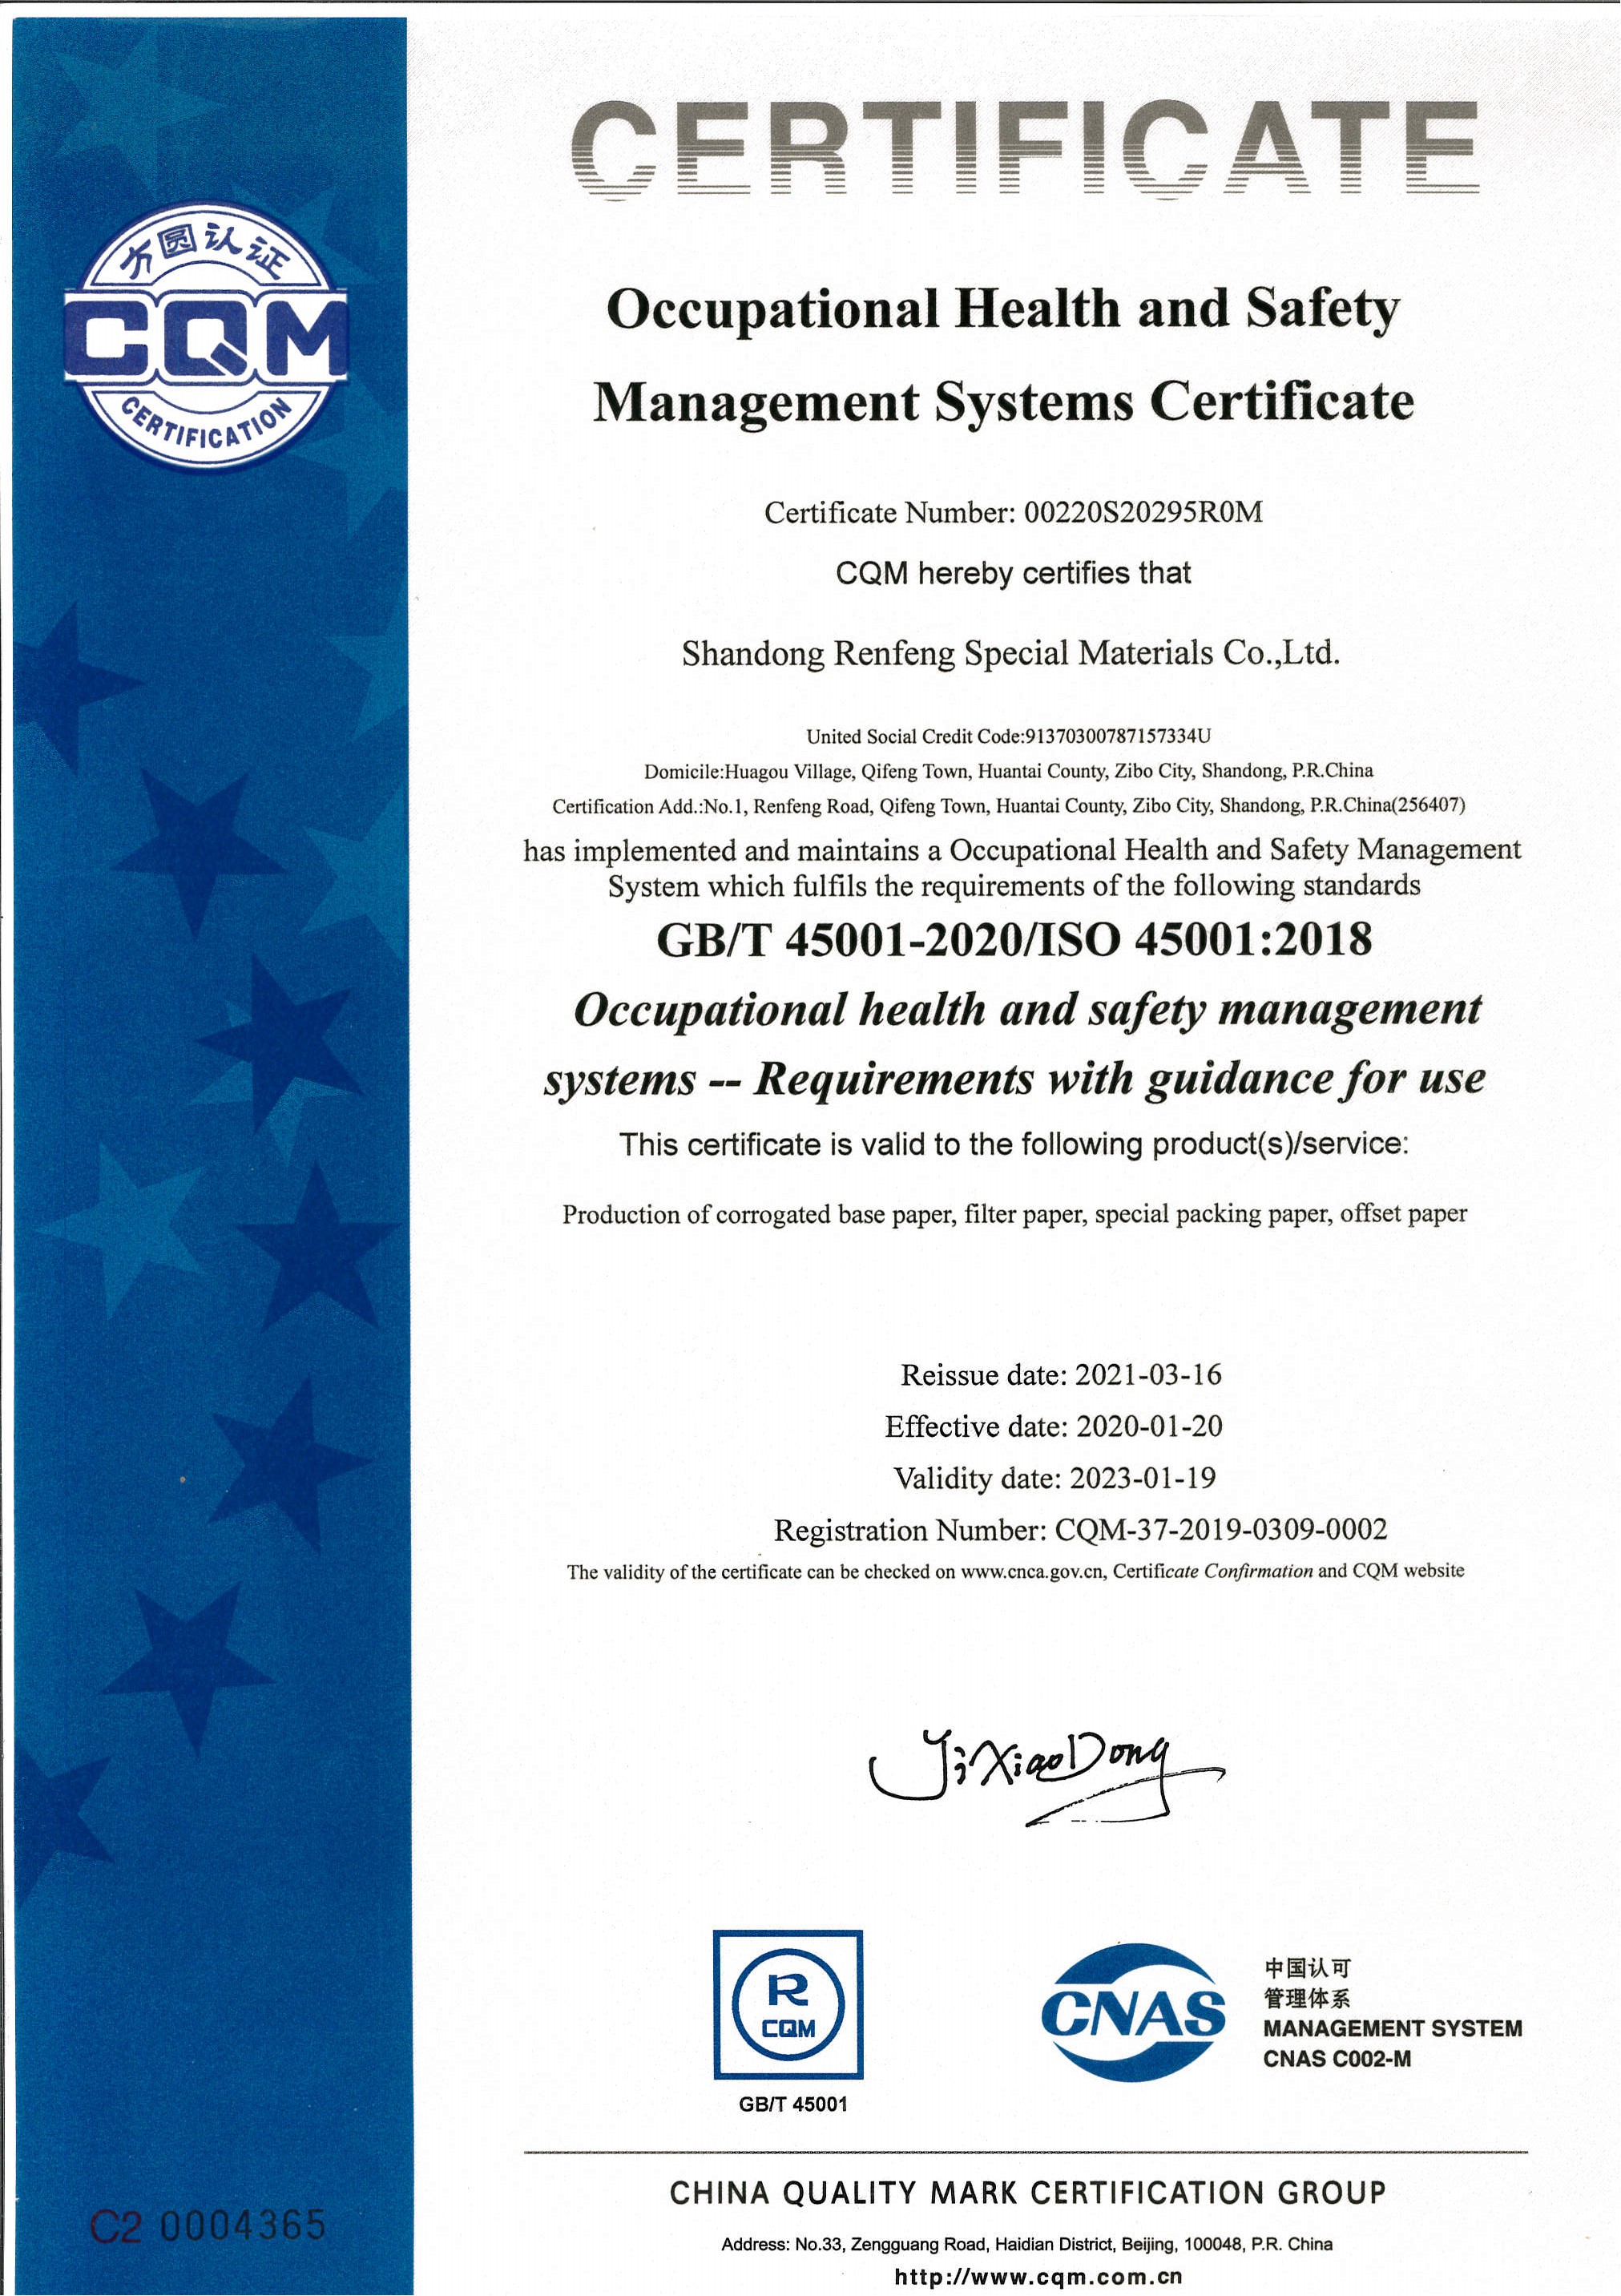Click the large CERTIFICATE heading
The width and height of the screenshot is (1621, 2296).
pyautogui.click(x=1024, y=149)
